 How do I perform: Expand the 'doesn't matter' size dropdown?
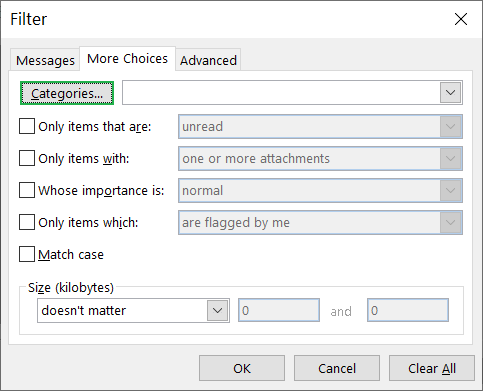click(x=133, y=310)
